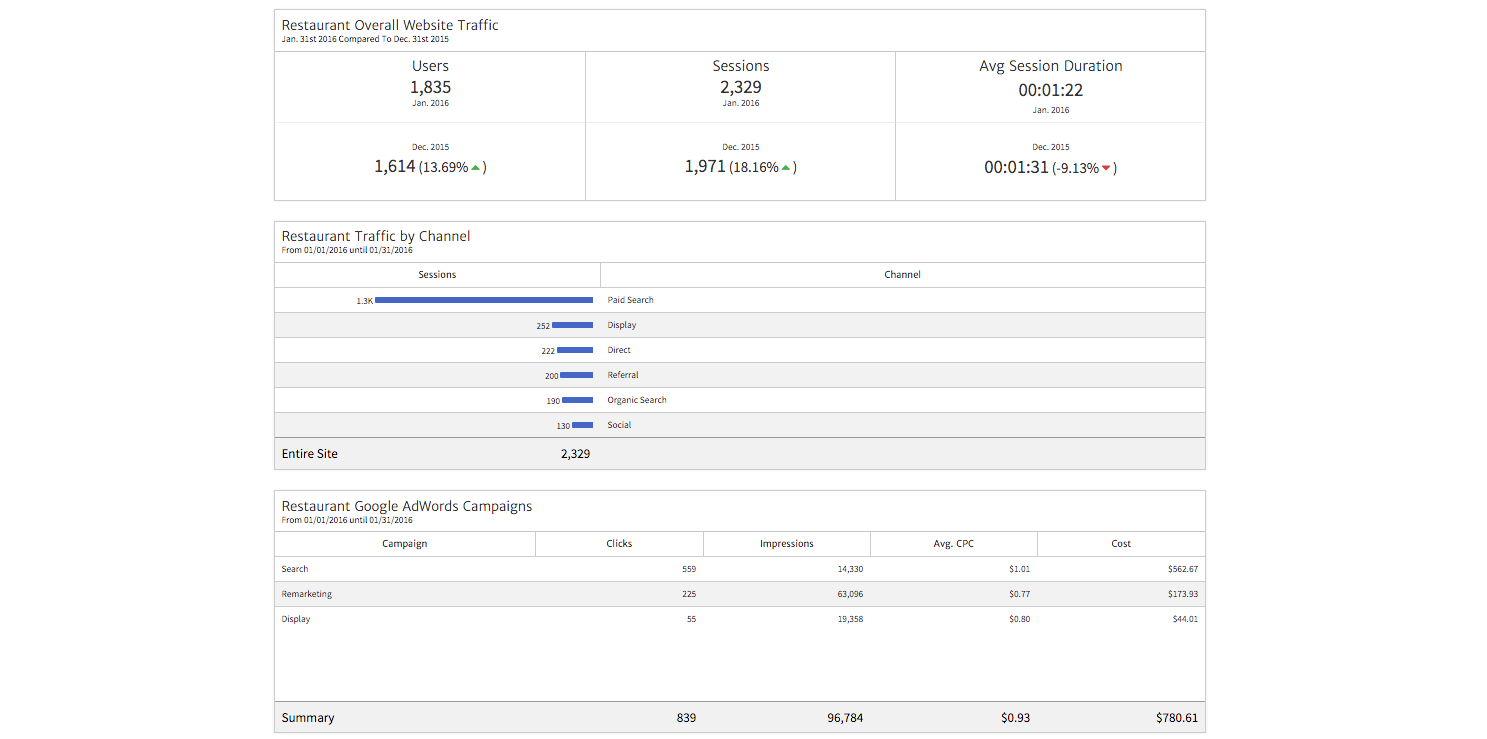Click the Cost column header
This screenshot has height=739, width=1487.
tap(1121, 544)
